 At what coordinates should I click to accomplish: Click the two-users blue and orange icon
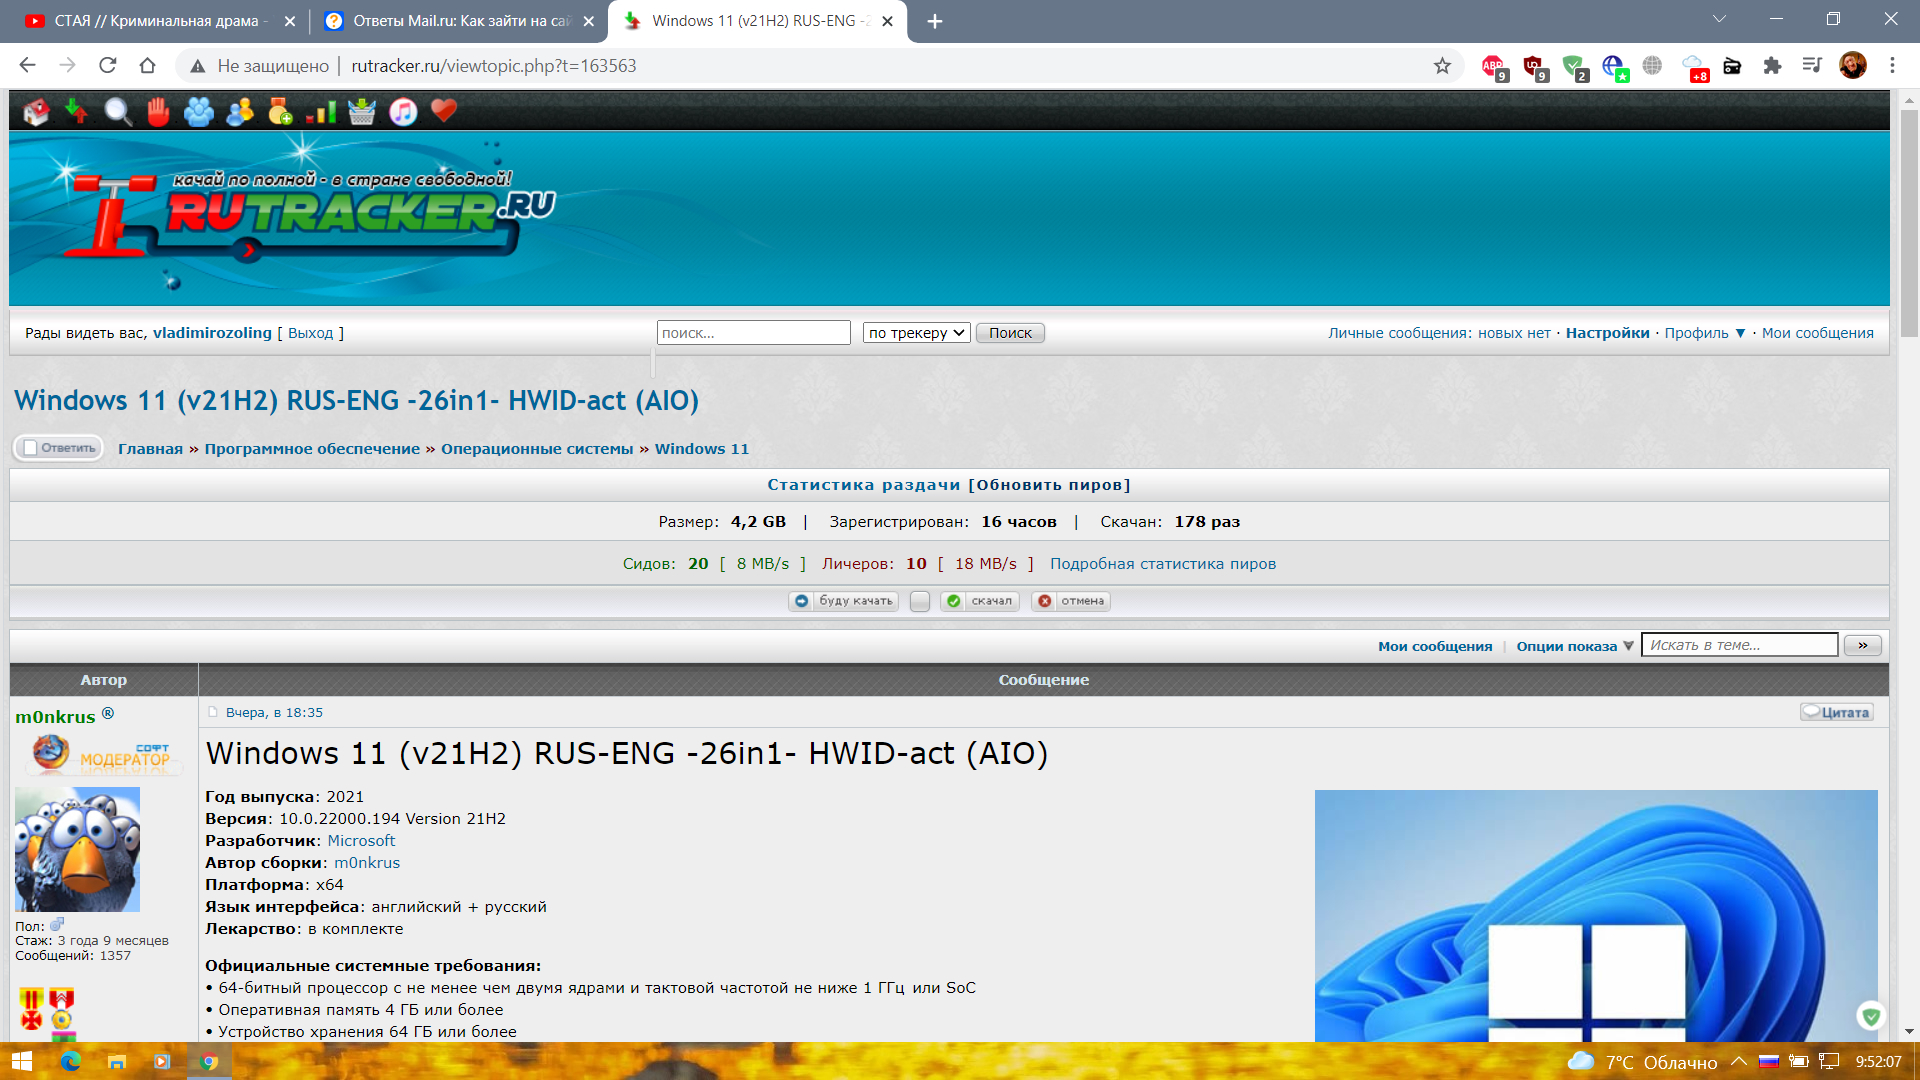tap(240, 112)
